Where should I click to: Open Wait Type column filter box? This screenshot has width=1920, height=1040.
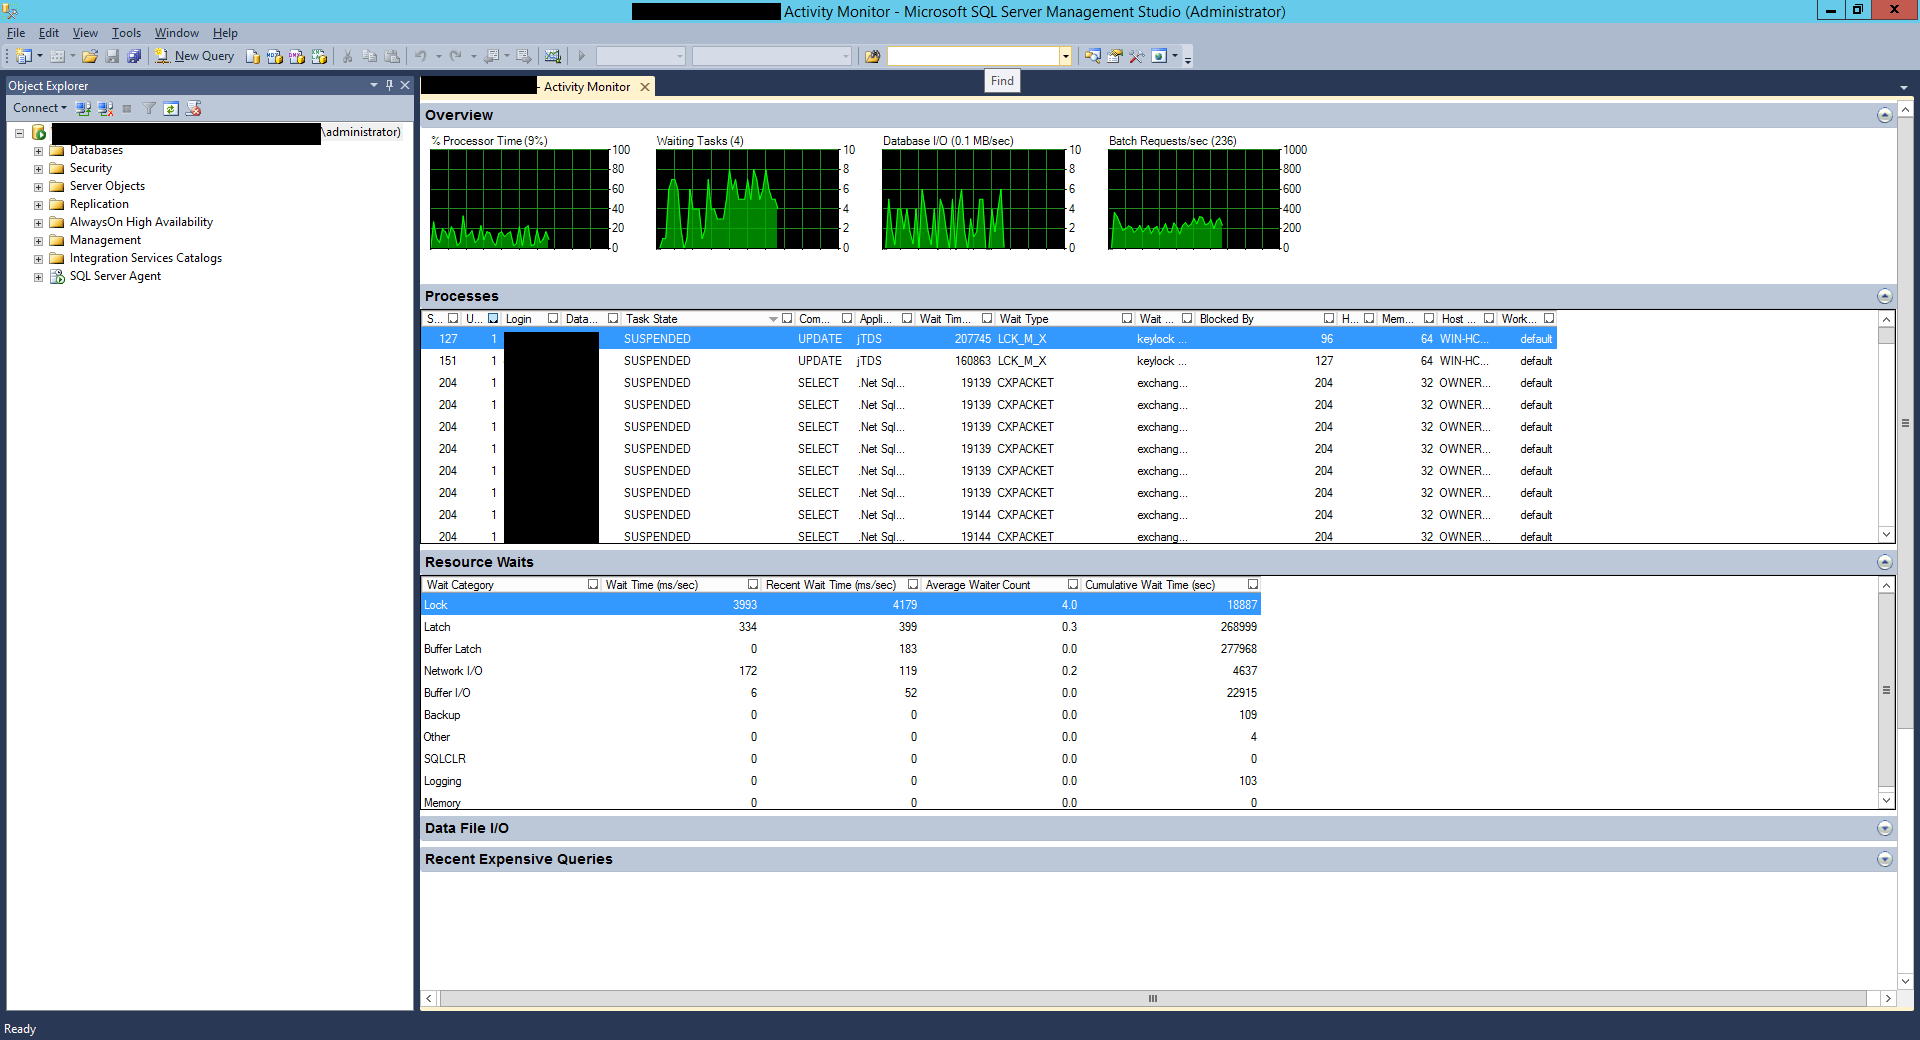(1127, 319)
